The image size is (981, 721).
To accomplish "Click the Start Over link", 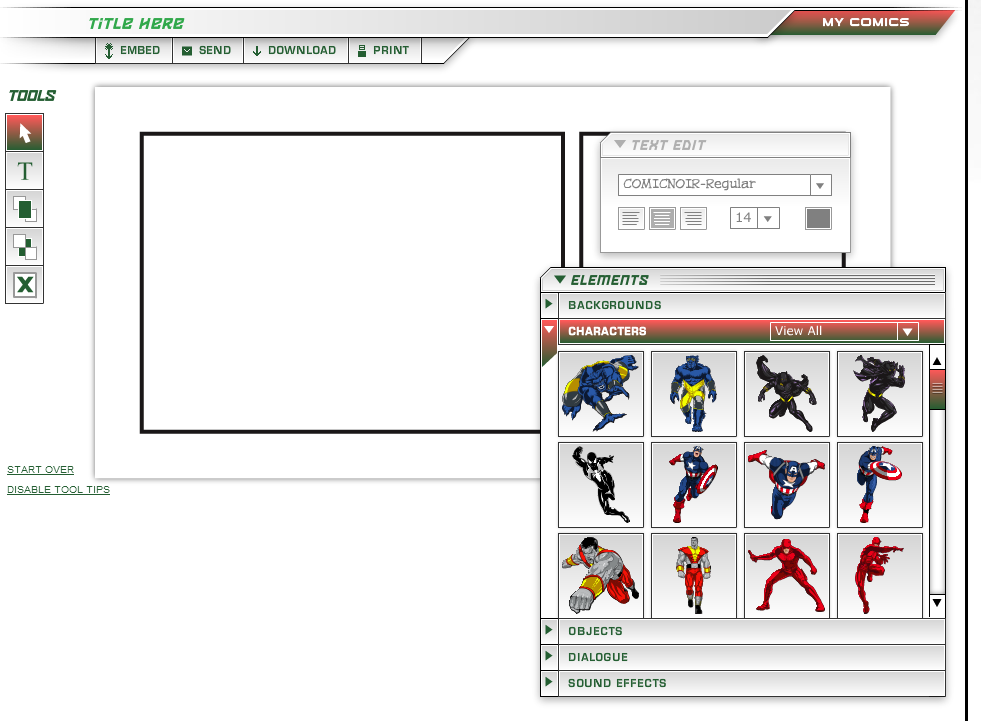I will coord(41,469).
